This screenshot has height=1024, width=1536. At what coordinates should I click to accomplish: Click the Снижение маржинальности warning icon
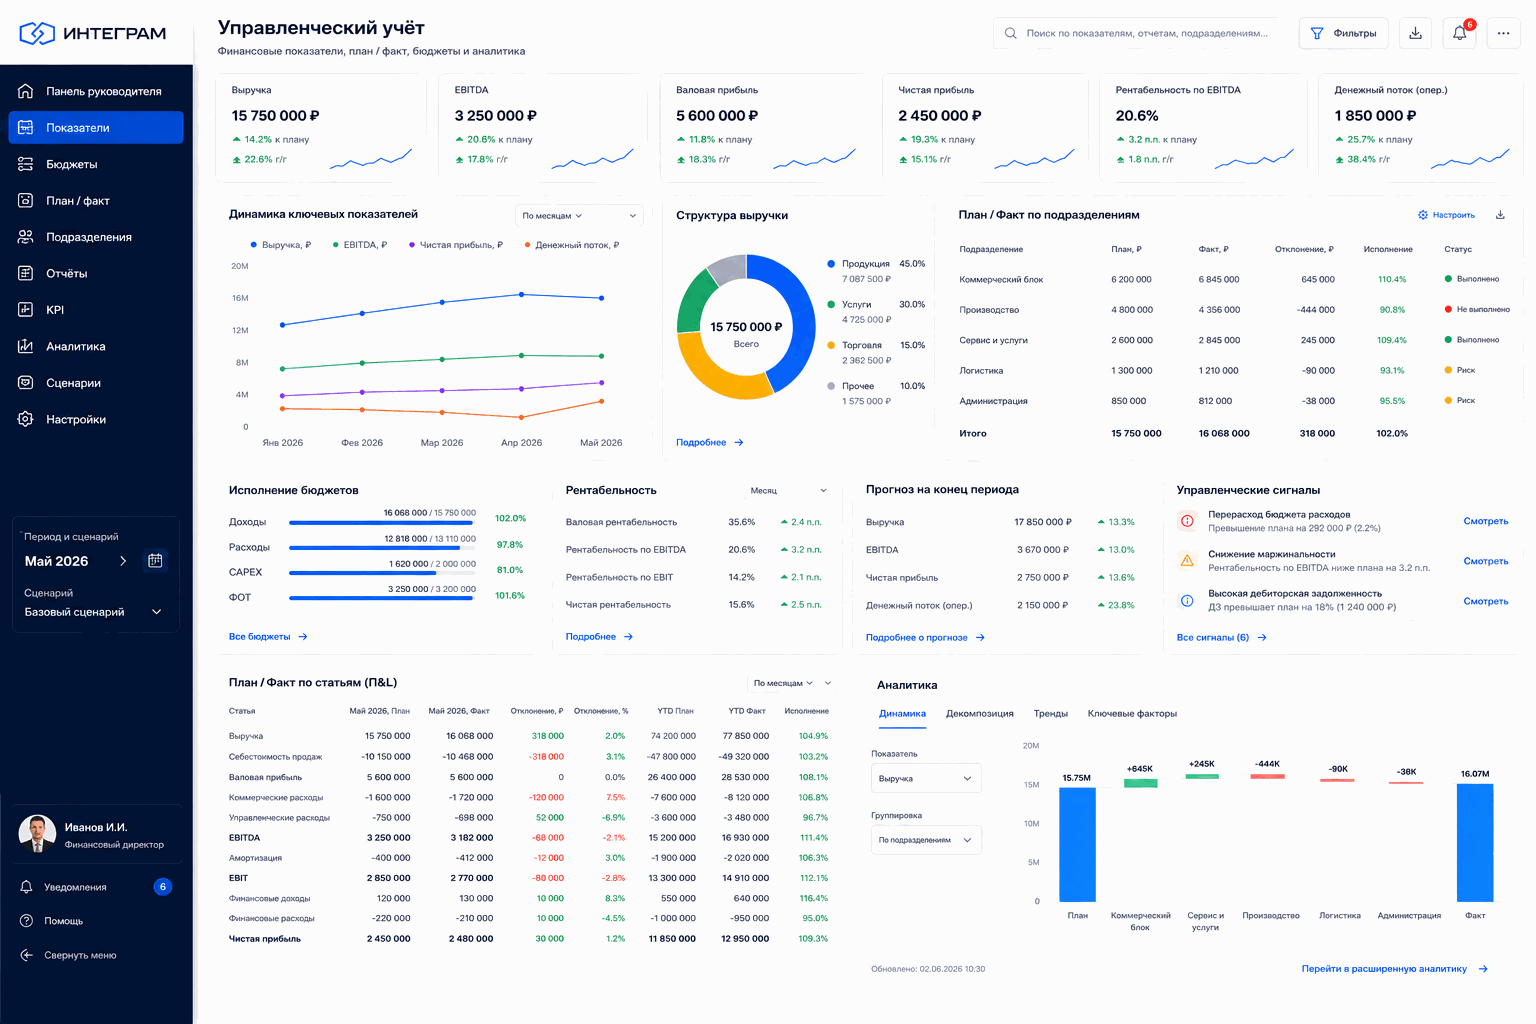1187,561
